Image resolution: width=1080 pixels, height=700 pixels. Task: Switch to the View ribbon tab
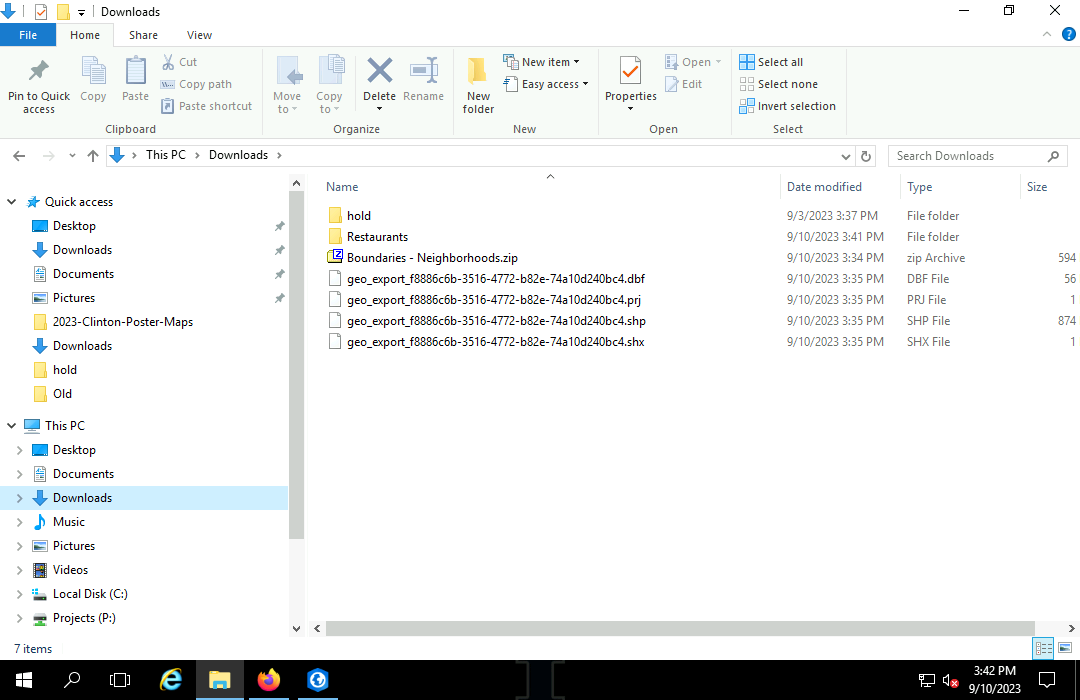point(199,35)
